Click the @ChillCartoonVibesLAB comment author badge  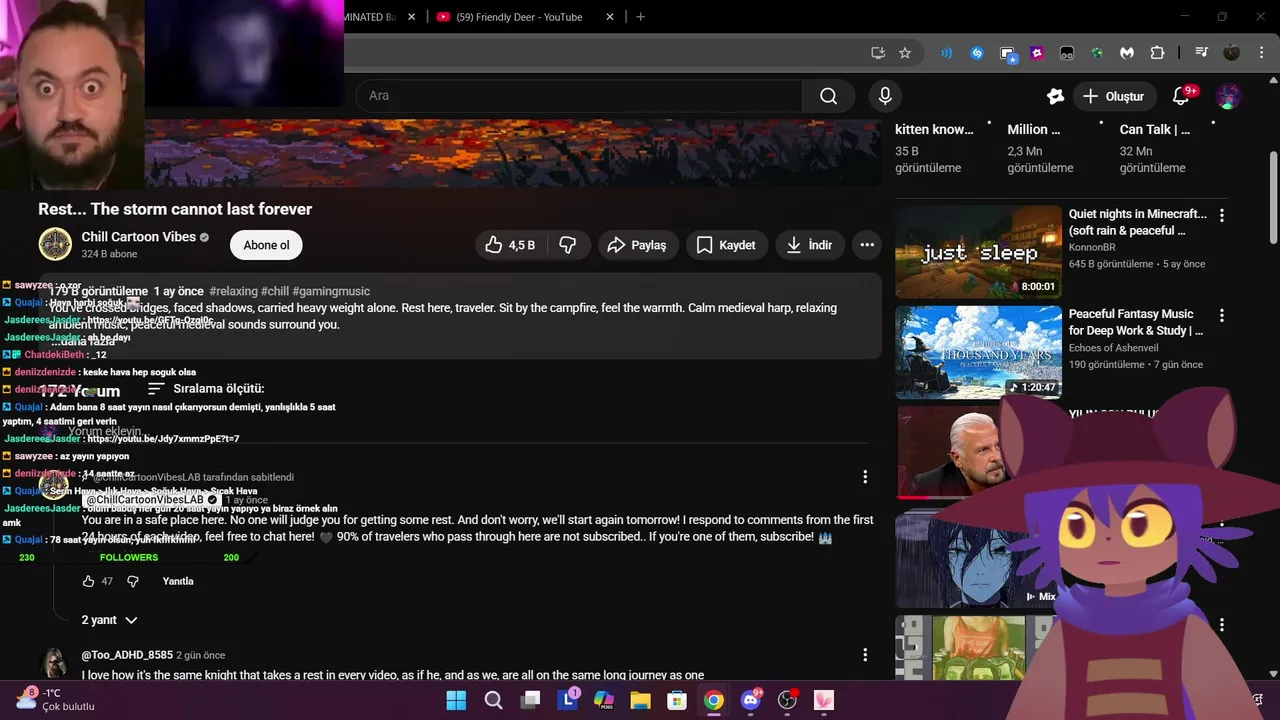click(151, 499)
